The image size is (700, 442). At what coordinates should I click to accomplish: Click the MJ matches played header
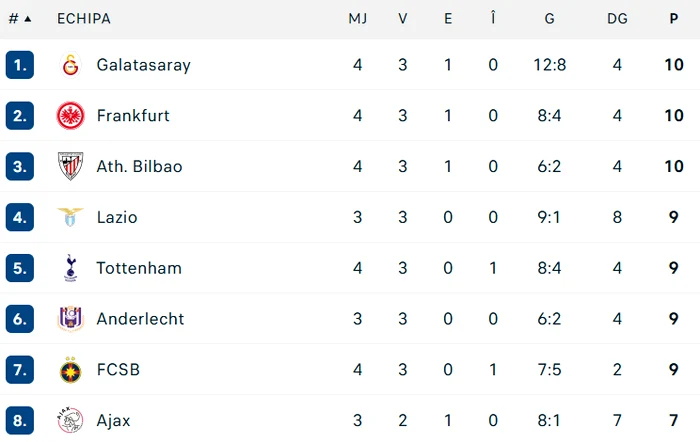click(x=358, y=19)
